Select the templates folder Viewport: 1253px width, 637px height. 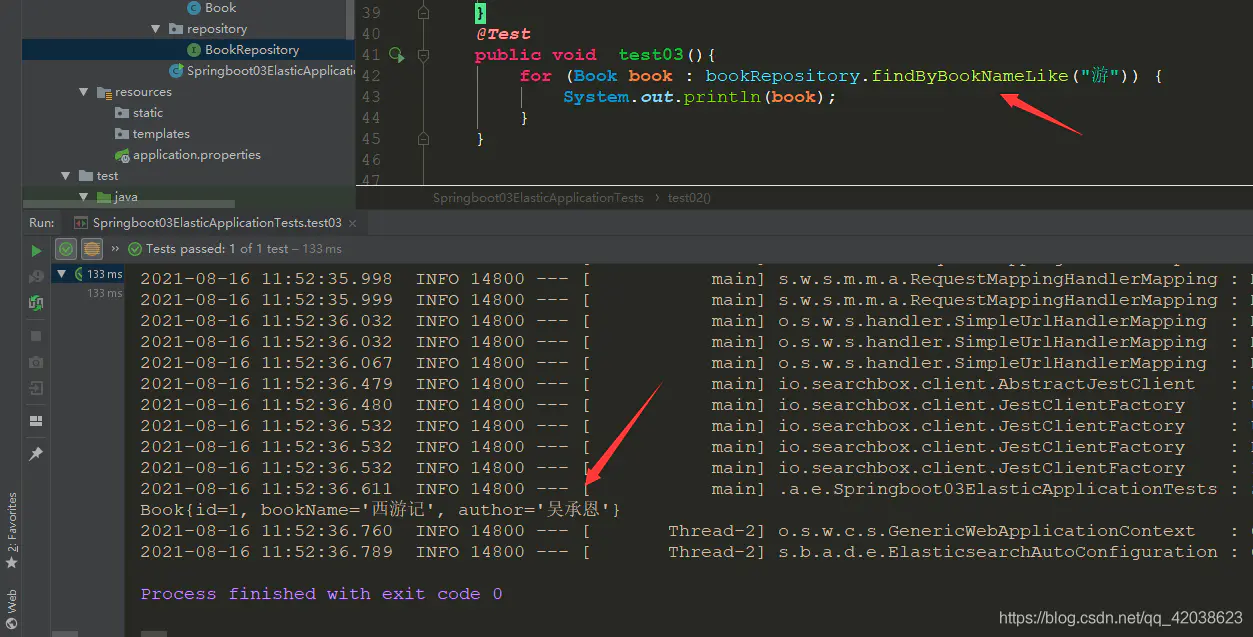(152, 134)
